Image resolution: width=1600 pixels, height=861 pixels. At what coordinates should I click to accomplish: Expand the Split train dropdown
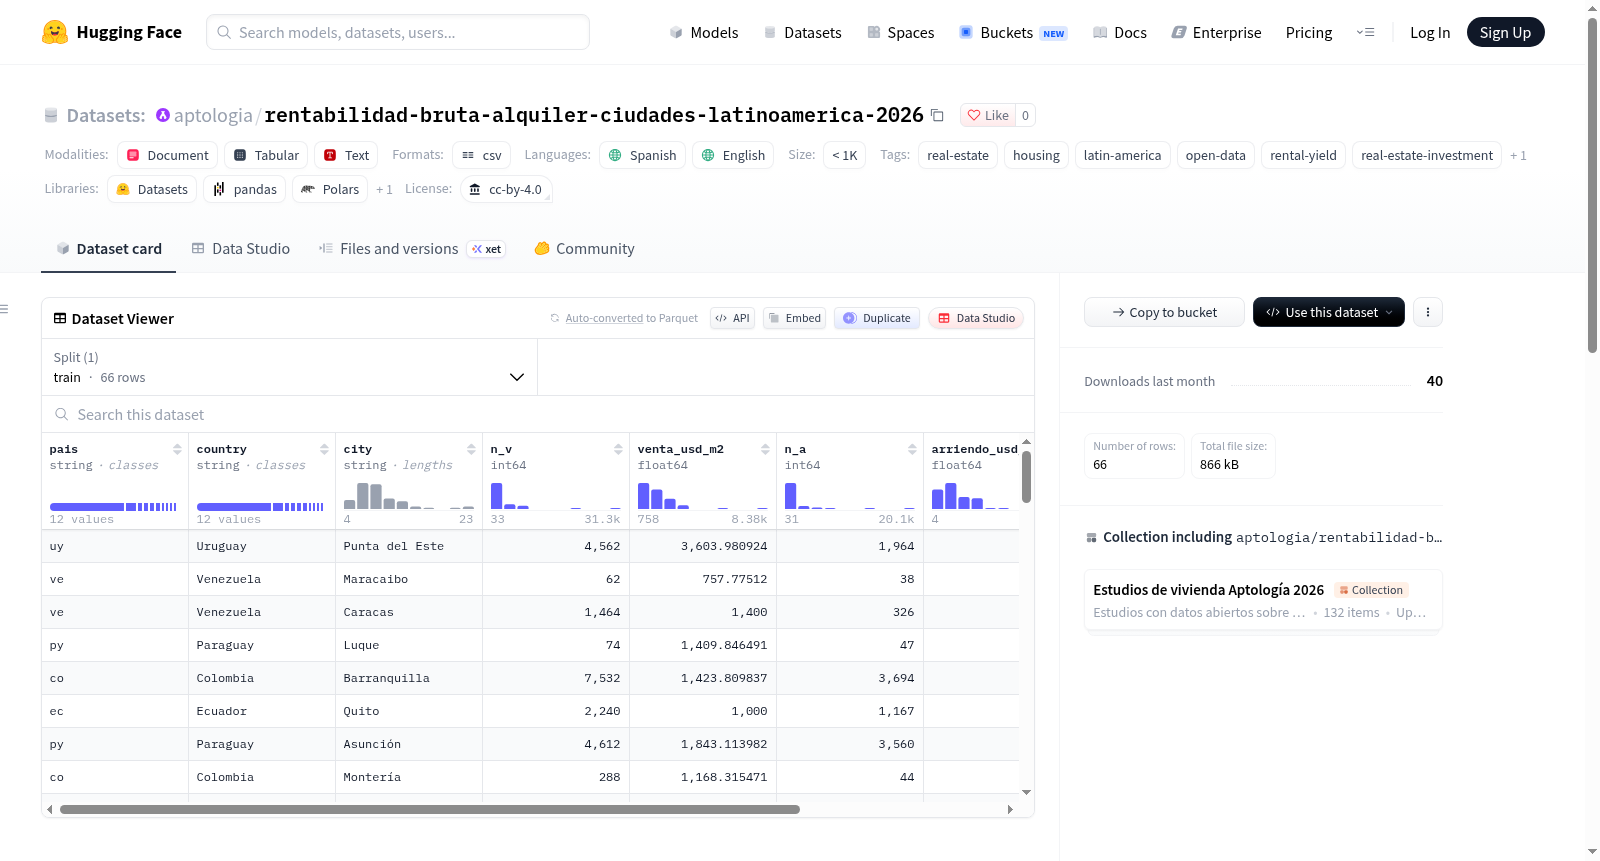pyautogui.click(x=290, y=367)
